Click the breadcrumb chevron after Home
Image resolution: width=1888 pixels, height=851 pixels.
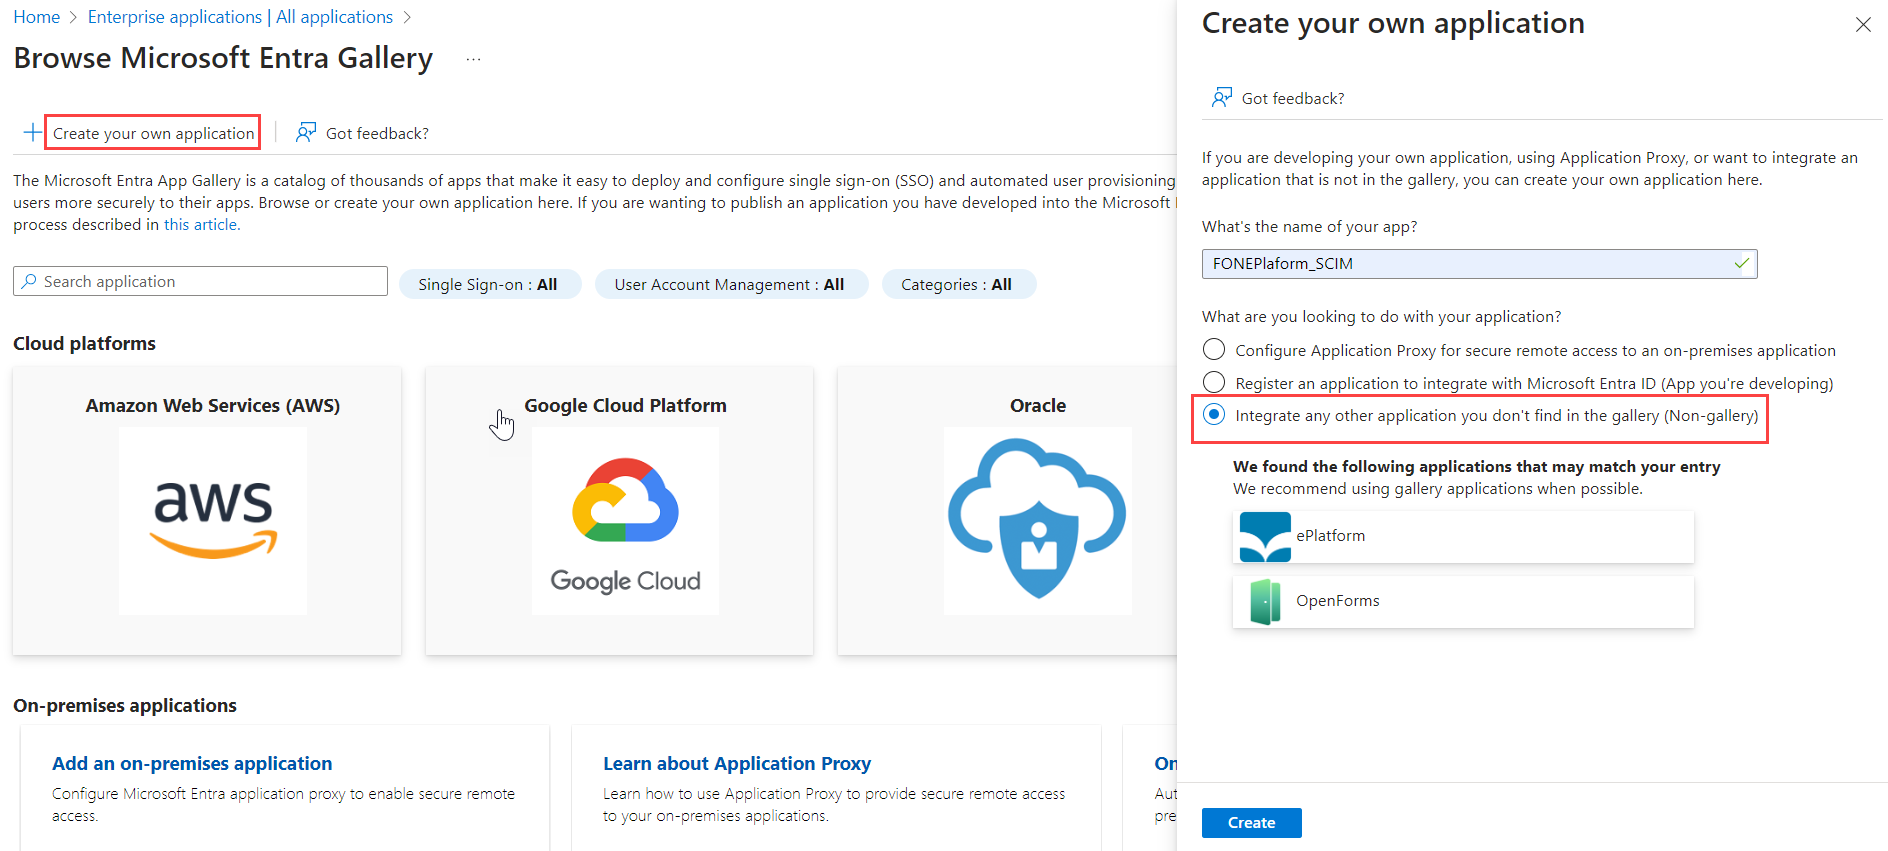73,18
